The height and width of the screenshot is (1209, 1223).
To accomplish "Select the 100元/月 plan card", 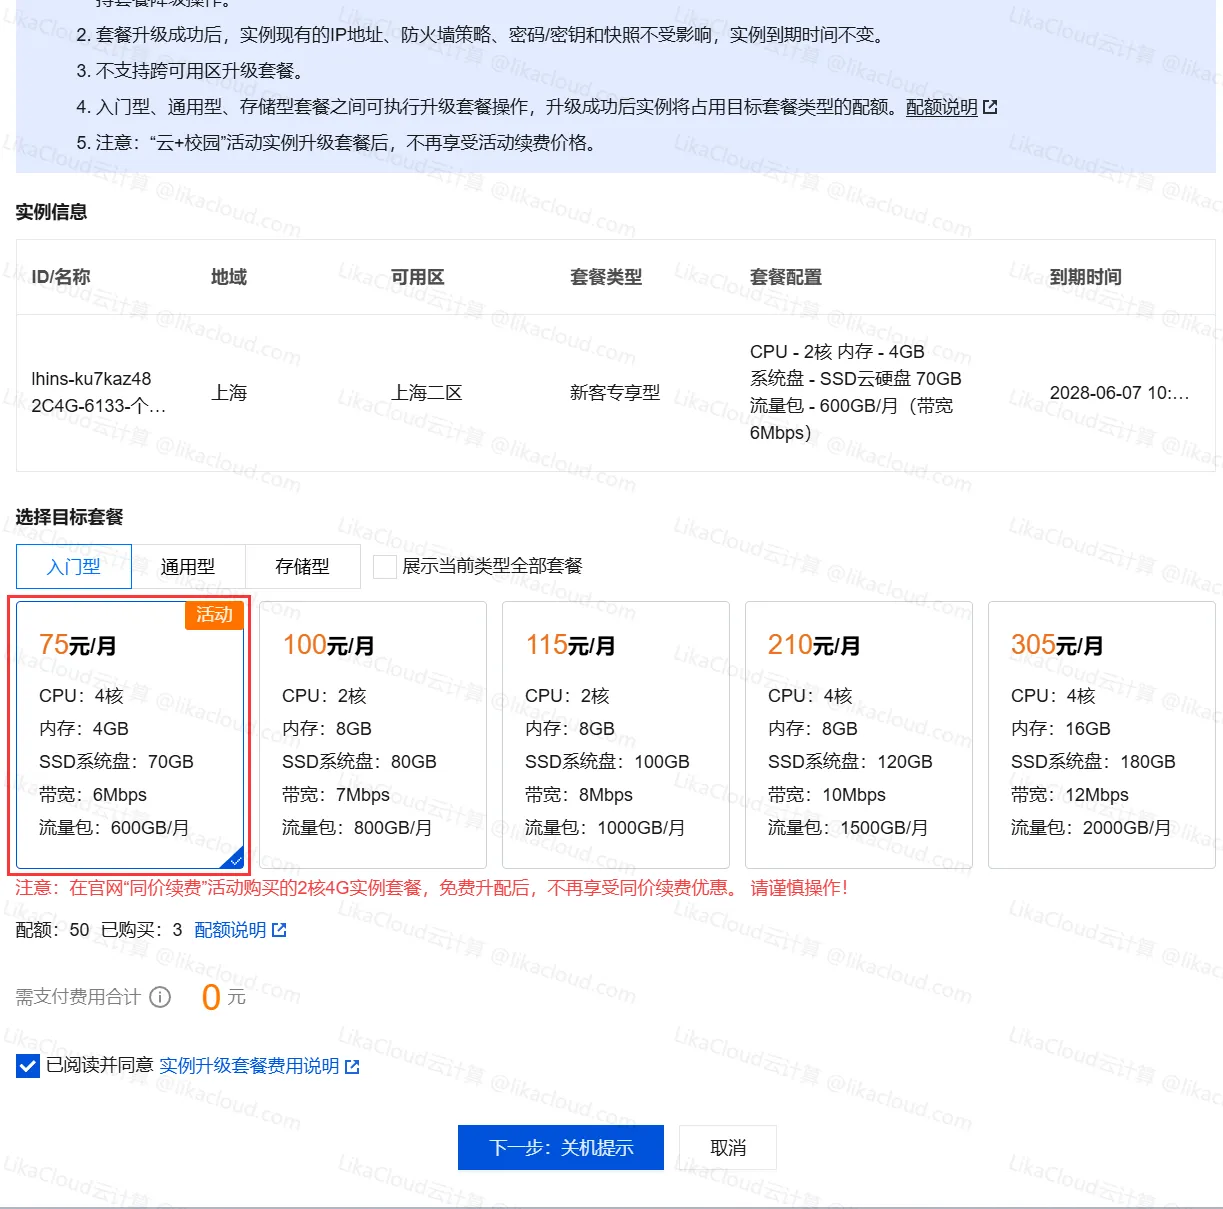I will tap(372, 735).
